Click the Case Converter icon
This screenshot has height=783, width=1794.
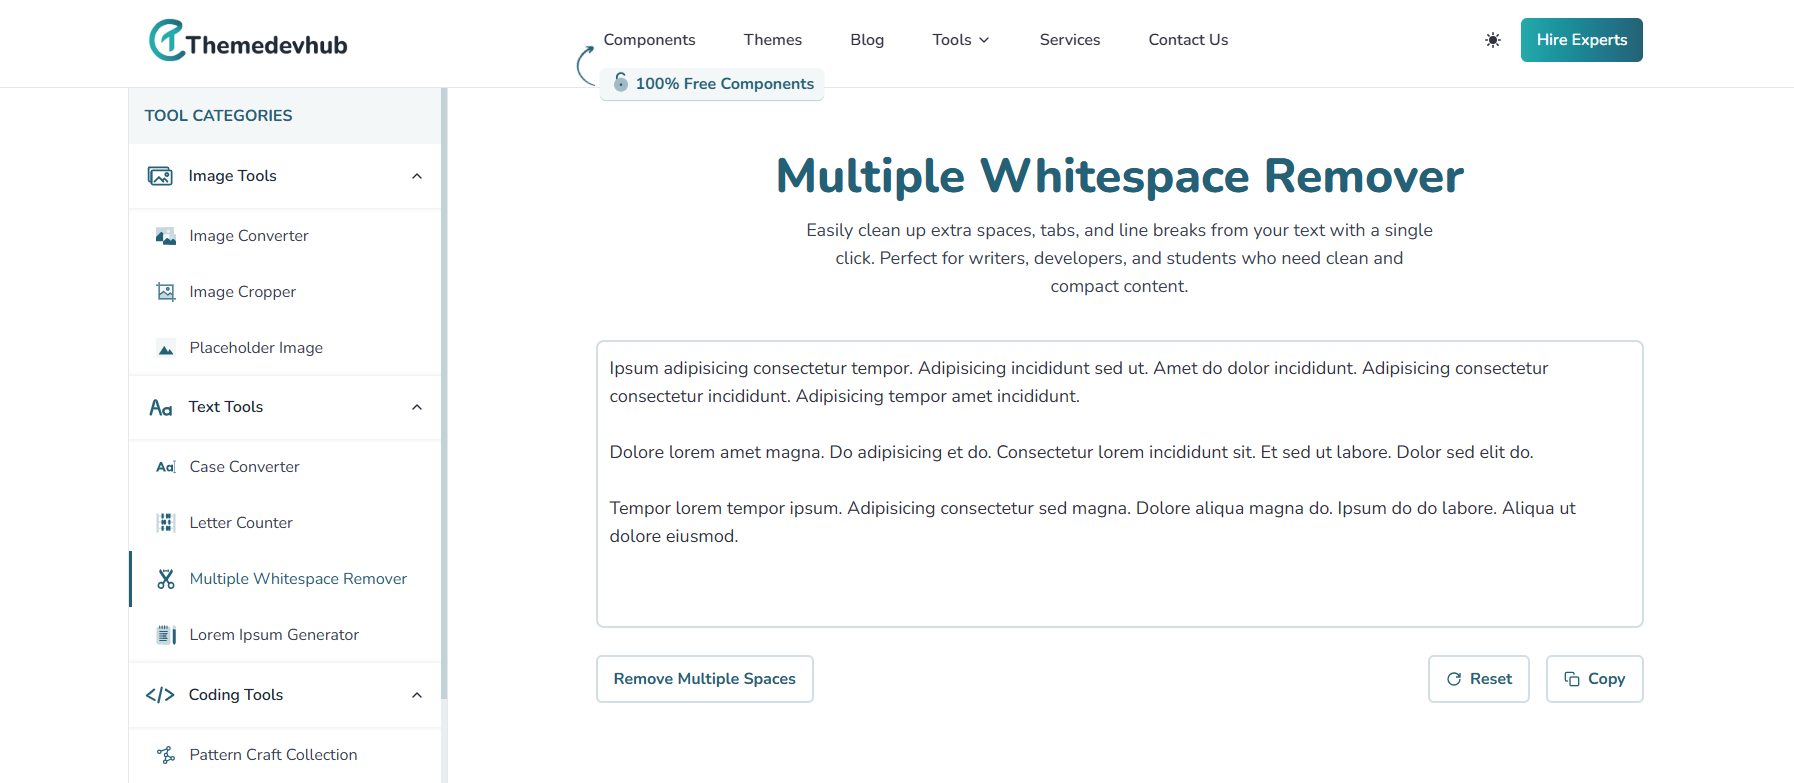tap(166, 467)
